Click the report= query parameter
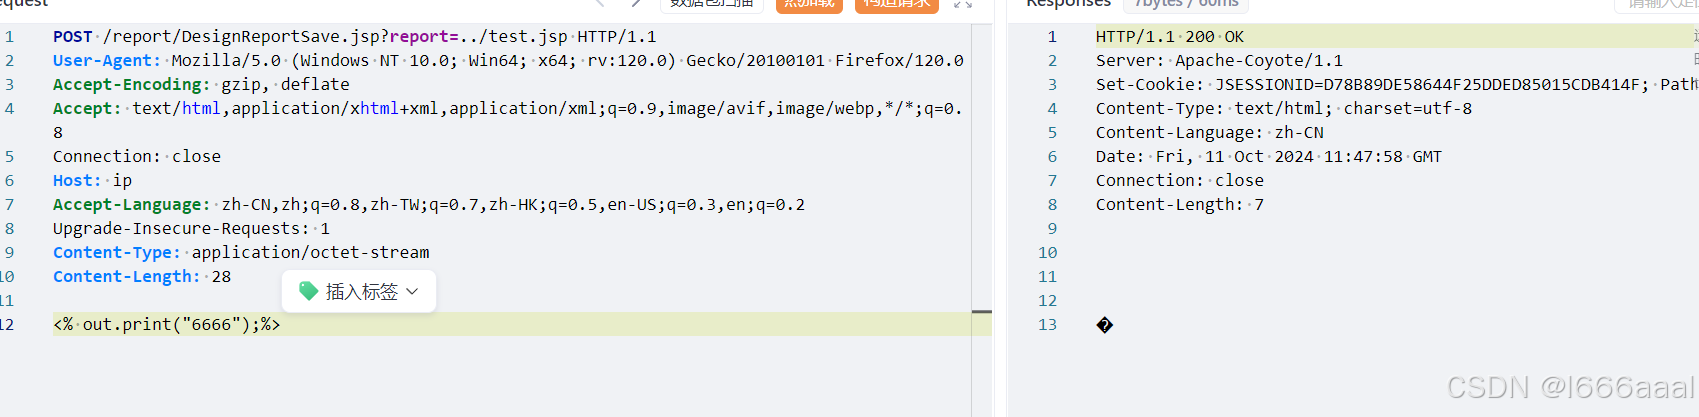The image size is (1699, 417). click(424, 37)
